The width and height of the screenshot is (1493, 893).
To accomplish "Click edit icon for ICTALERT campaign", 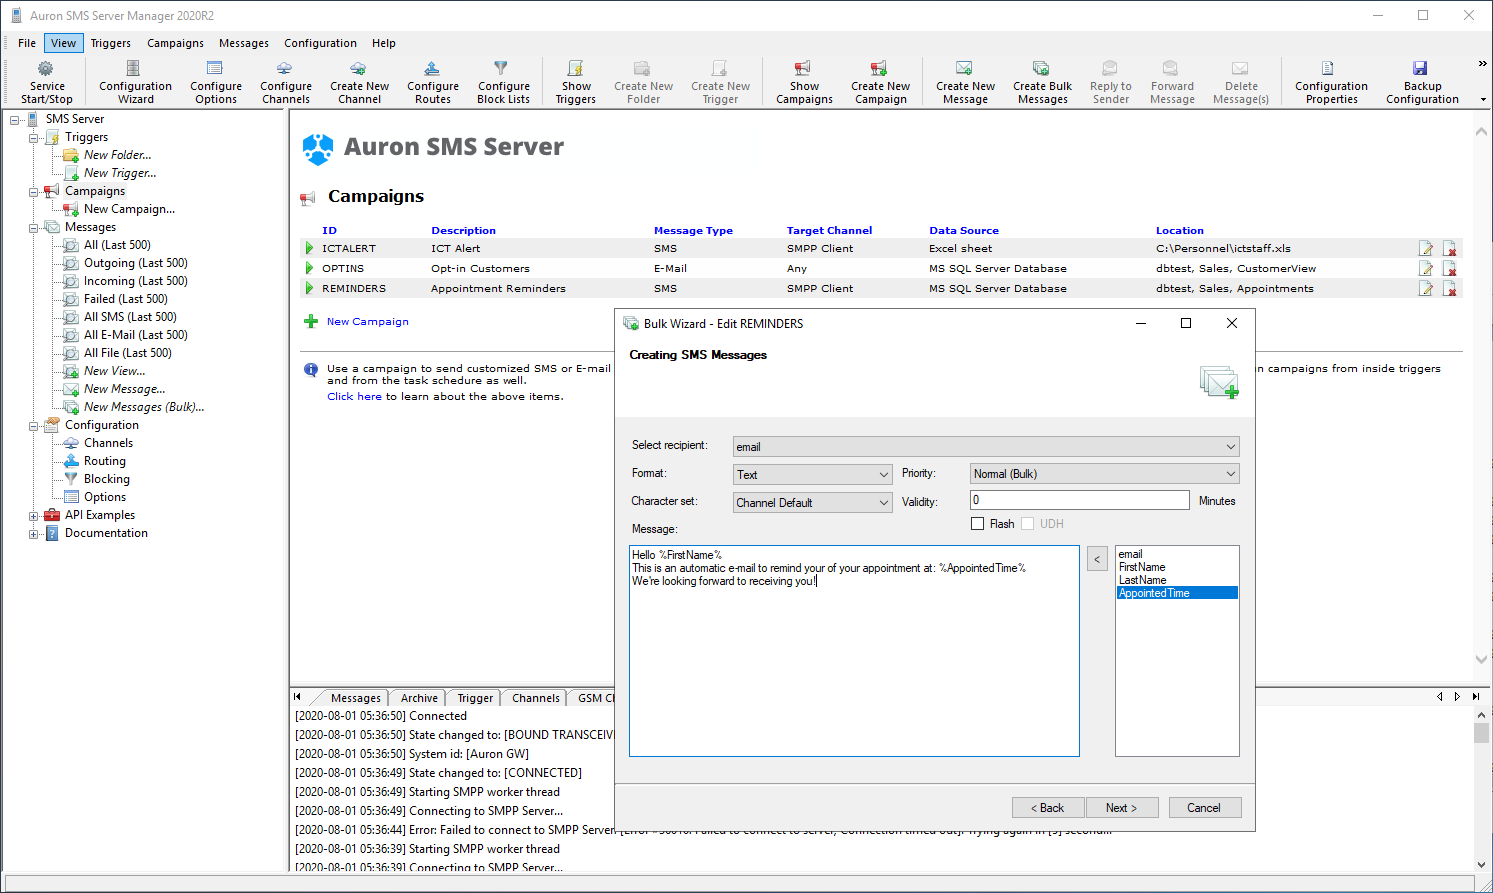I will point(1426,249).
